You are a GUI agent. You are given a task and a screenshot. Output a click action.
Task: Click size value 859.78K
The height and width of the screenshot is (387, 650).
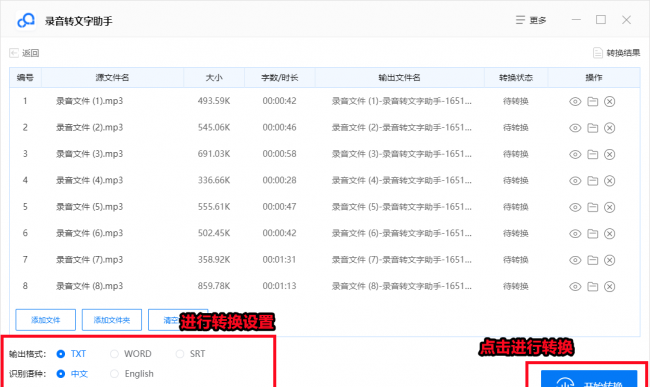[x=214, y=286]
